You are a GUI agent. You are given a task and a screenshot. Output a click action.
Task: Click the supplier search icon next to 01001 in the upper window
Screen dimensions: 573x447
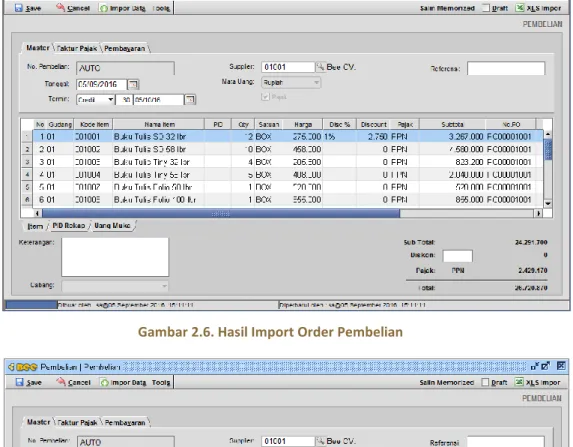tap(320, 67)
